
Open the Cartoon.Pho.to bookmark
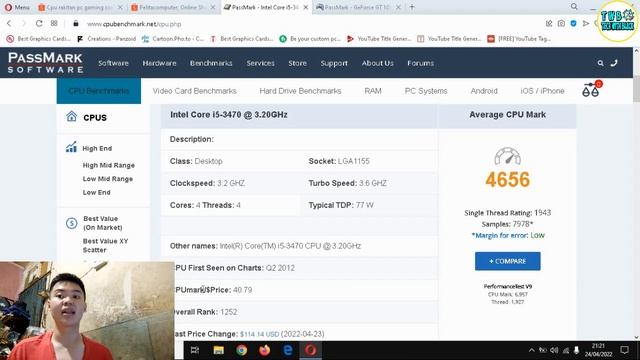click(173, 39)
